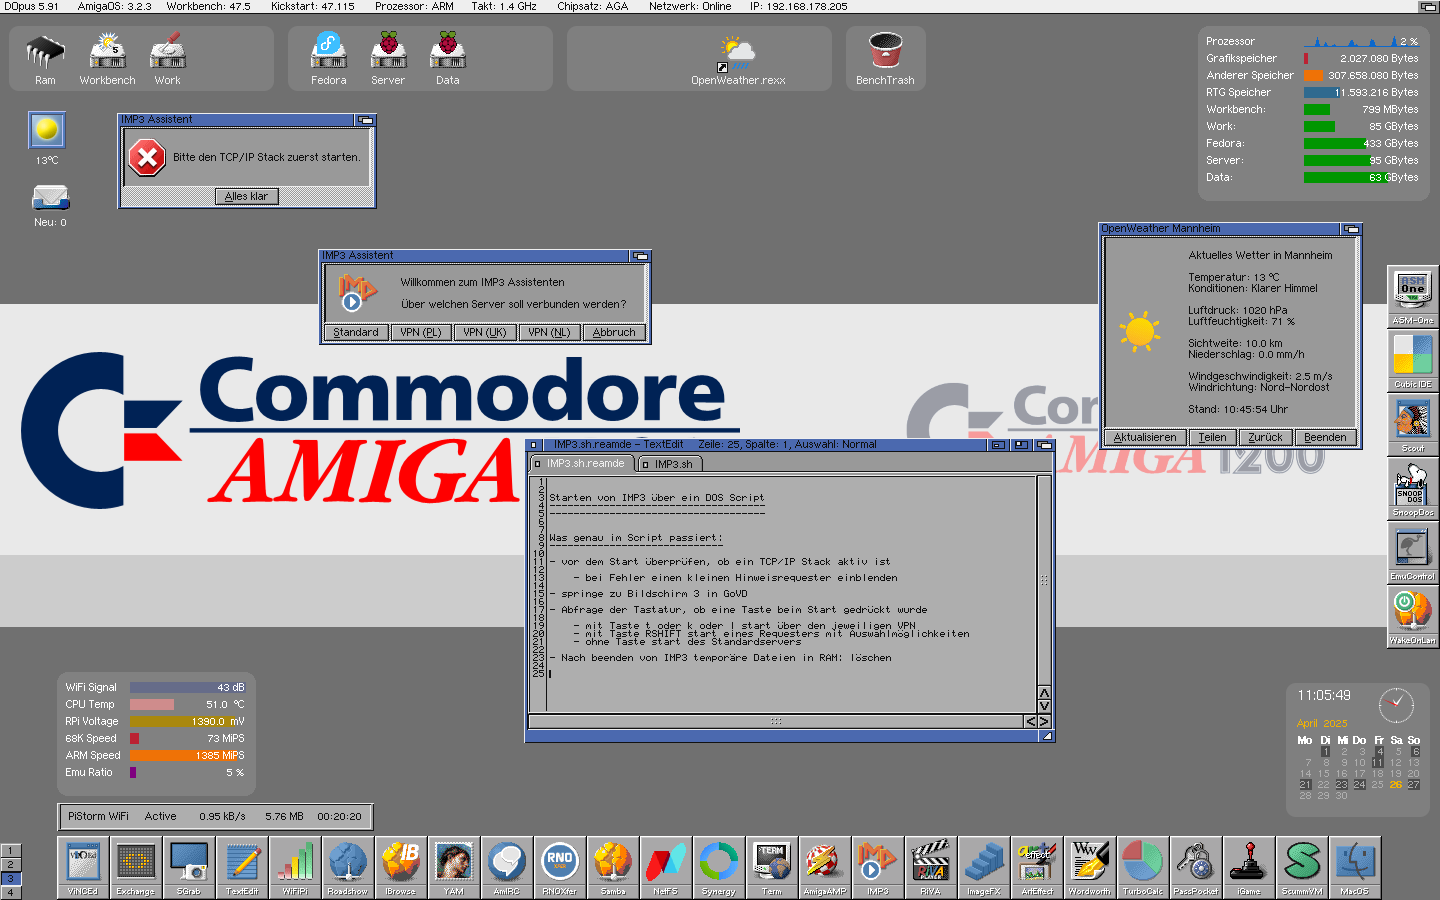Choose the VPN (UK) server button
The height and width of the screenshot is (900, 1440).
(x=485, y=332)
